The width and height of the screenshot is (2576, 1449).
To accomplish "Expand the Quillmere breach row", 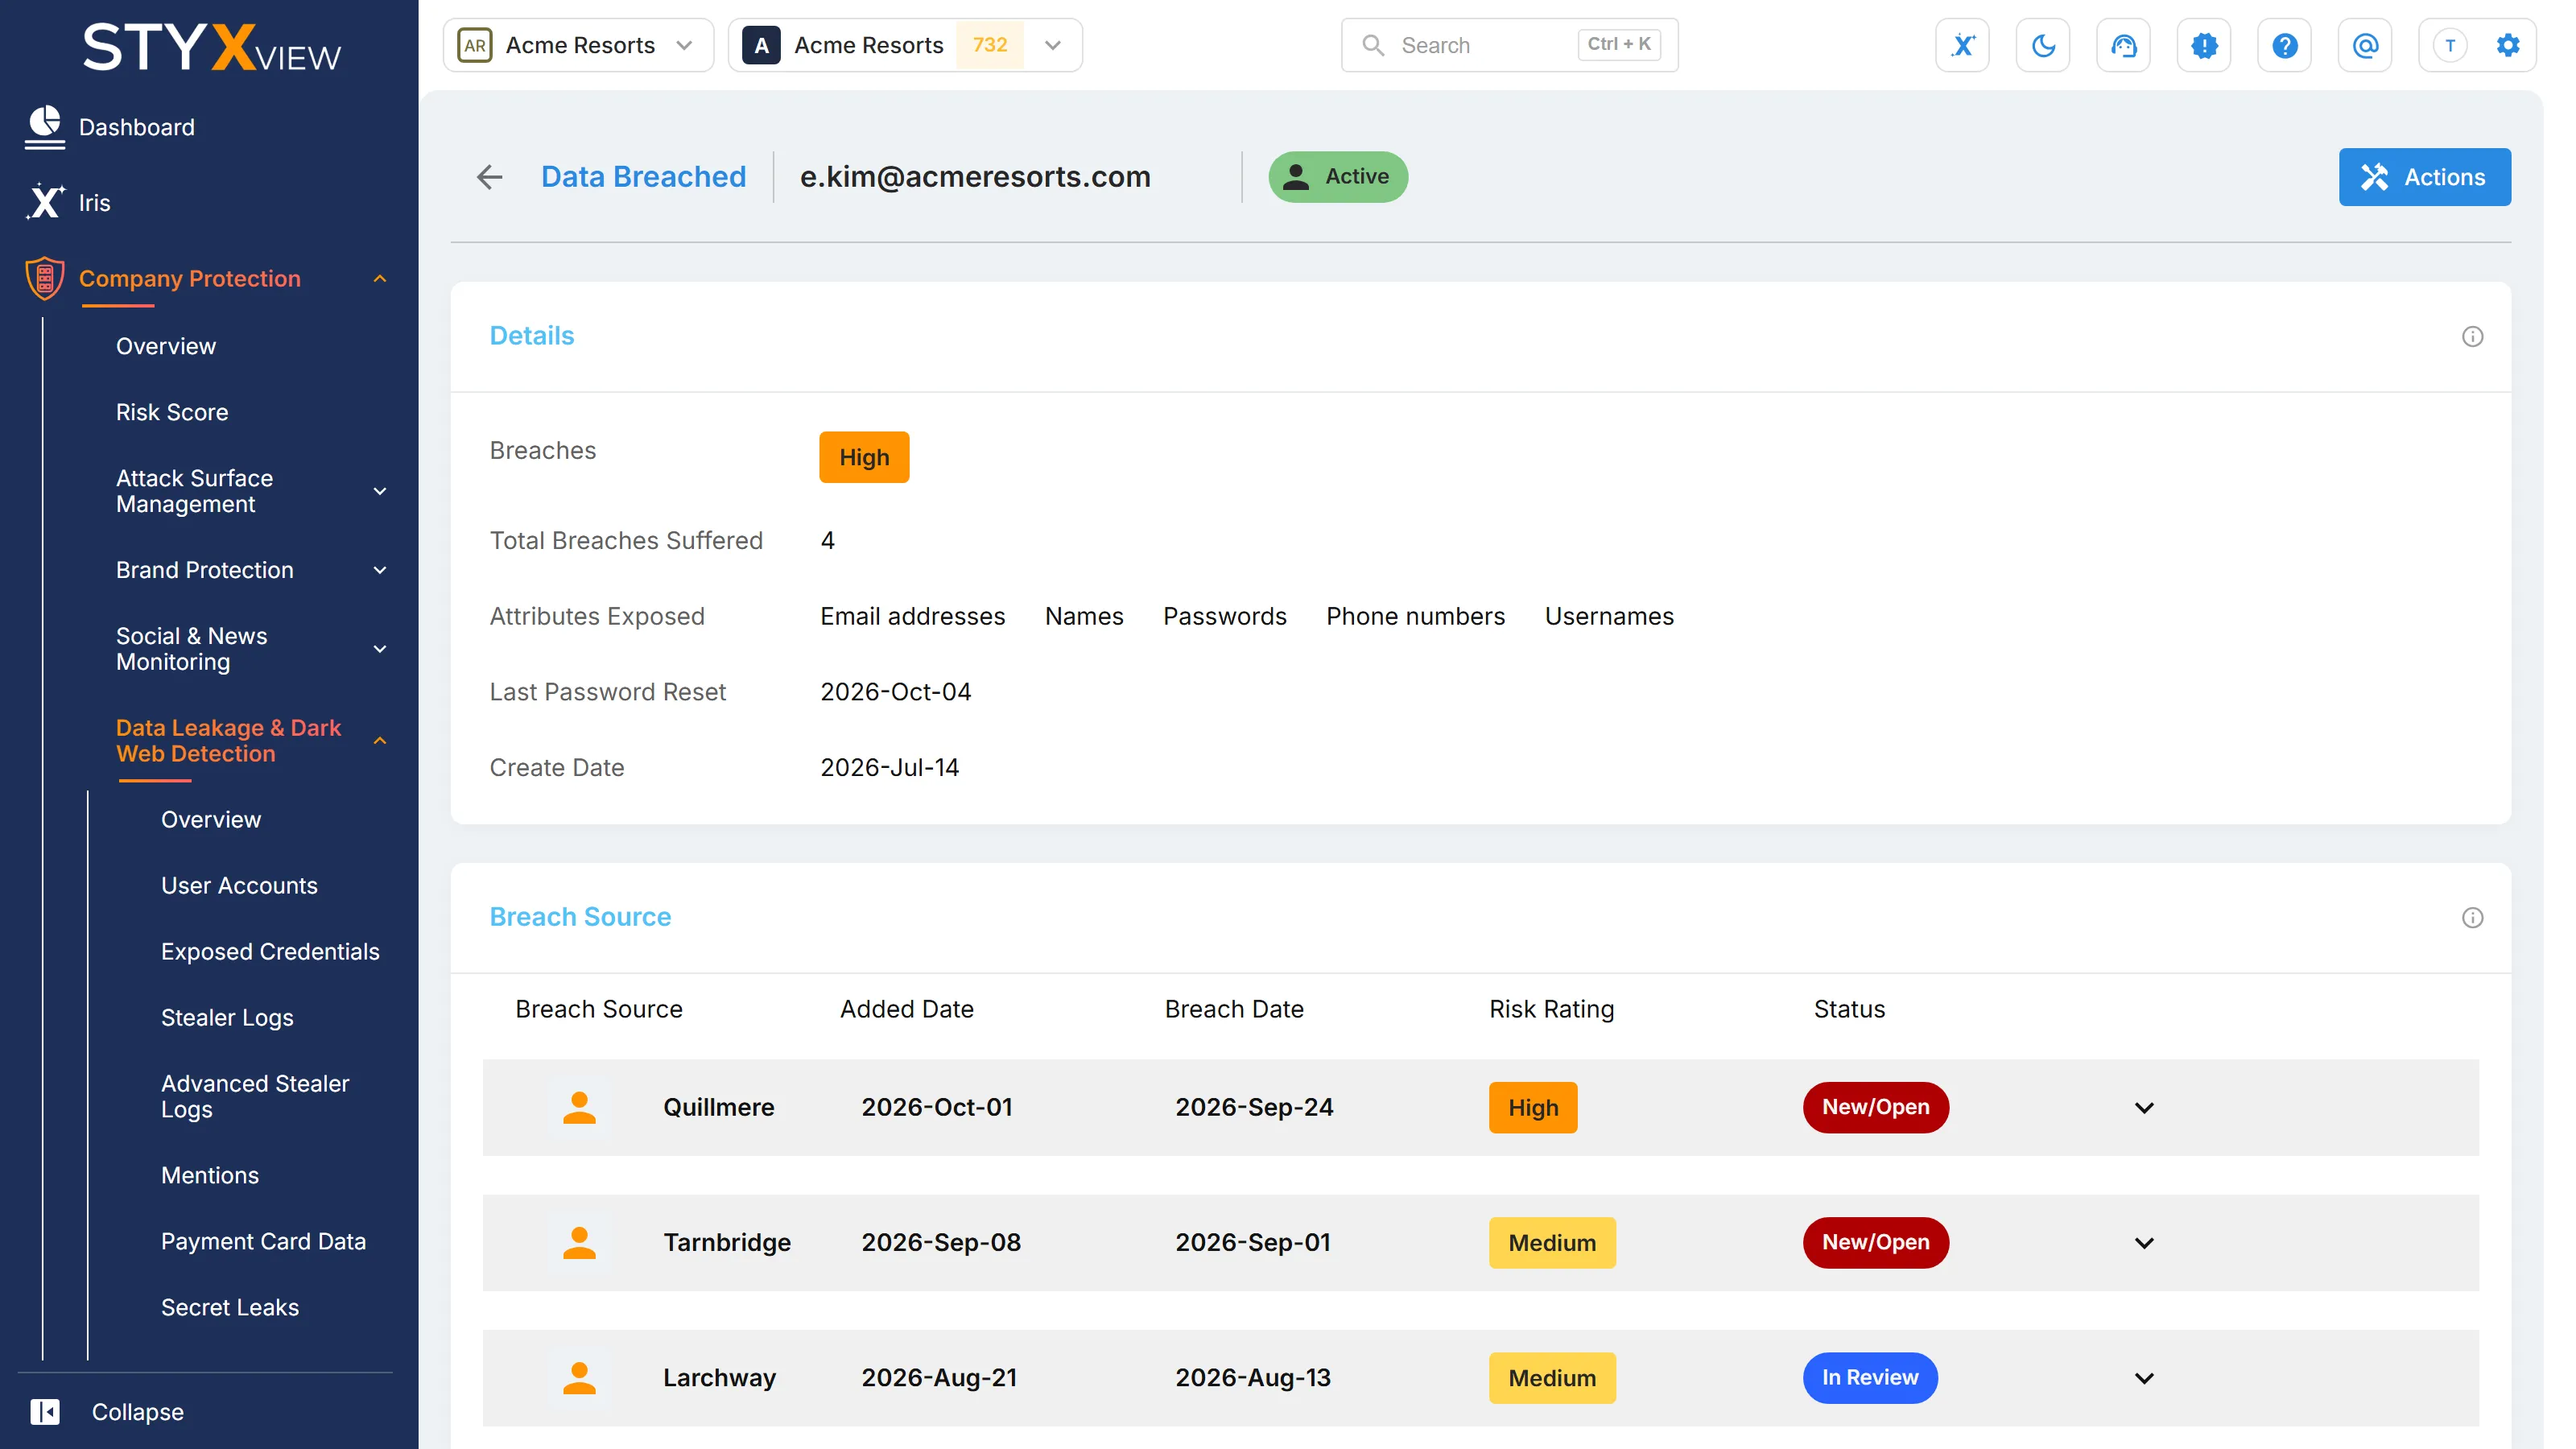I will 2144,1107.
